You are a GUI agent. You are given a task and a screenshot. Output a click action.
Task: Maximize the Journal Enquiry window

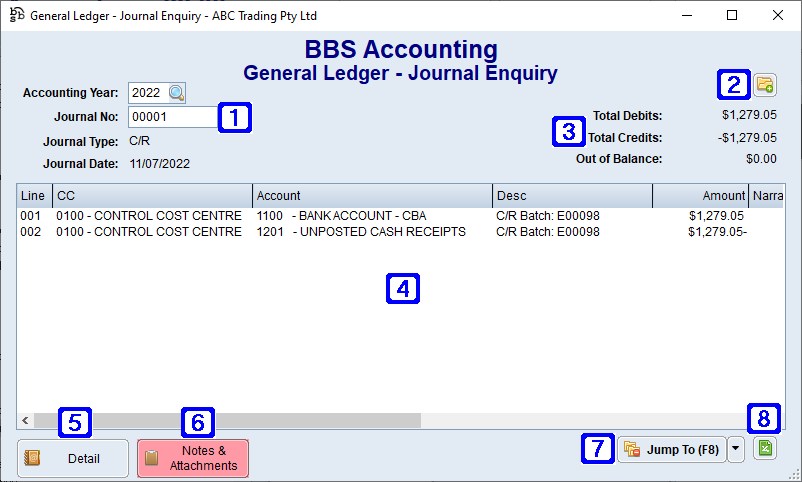coord(732,15)
